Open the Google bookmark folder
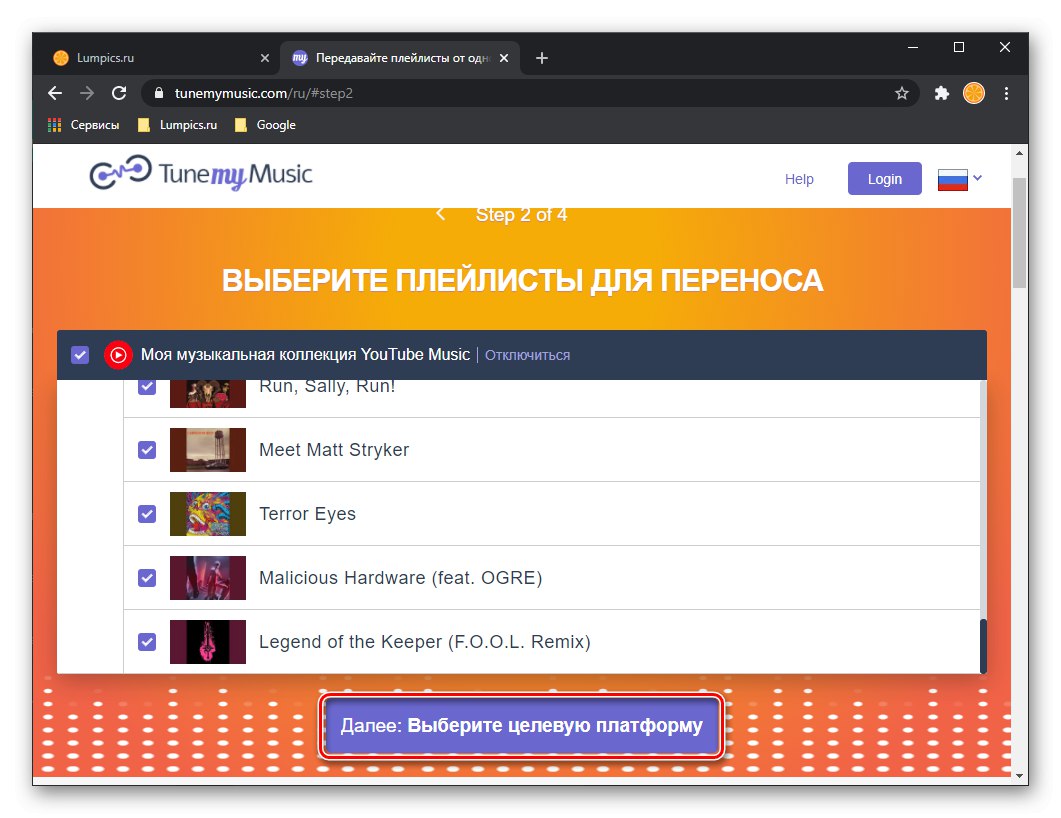The width and height of the screenshot is (1061, 818). tap(265, 124)
